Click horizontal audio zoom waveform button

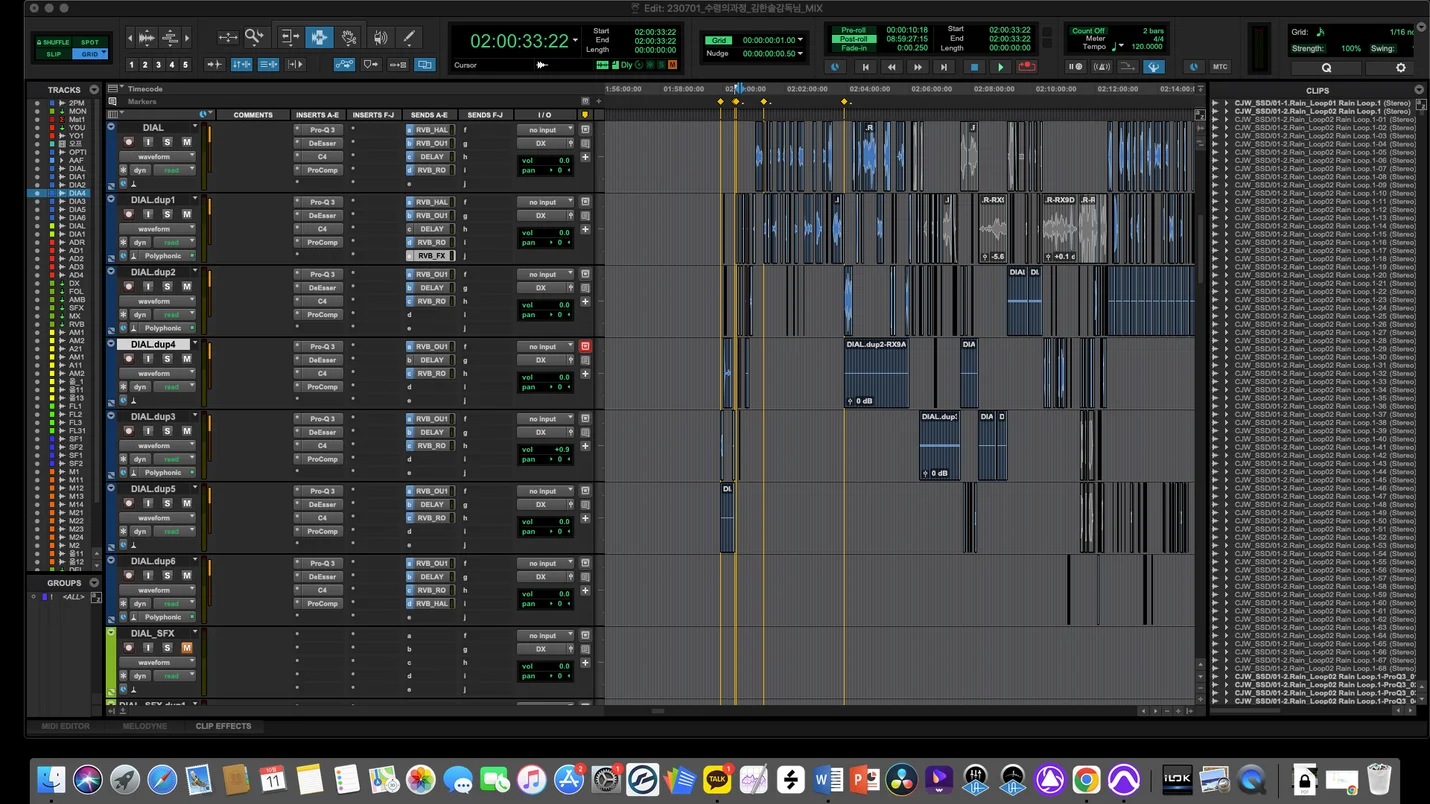147,38
